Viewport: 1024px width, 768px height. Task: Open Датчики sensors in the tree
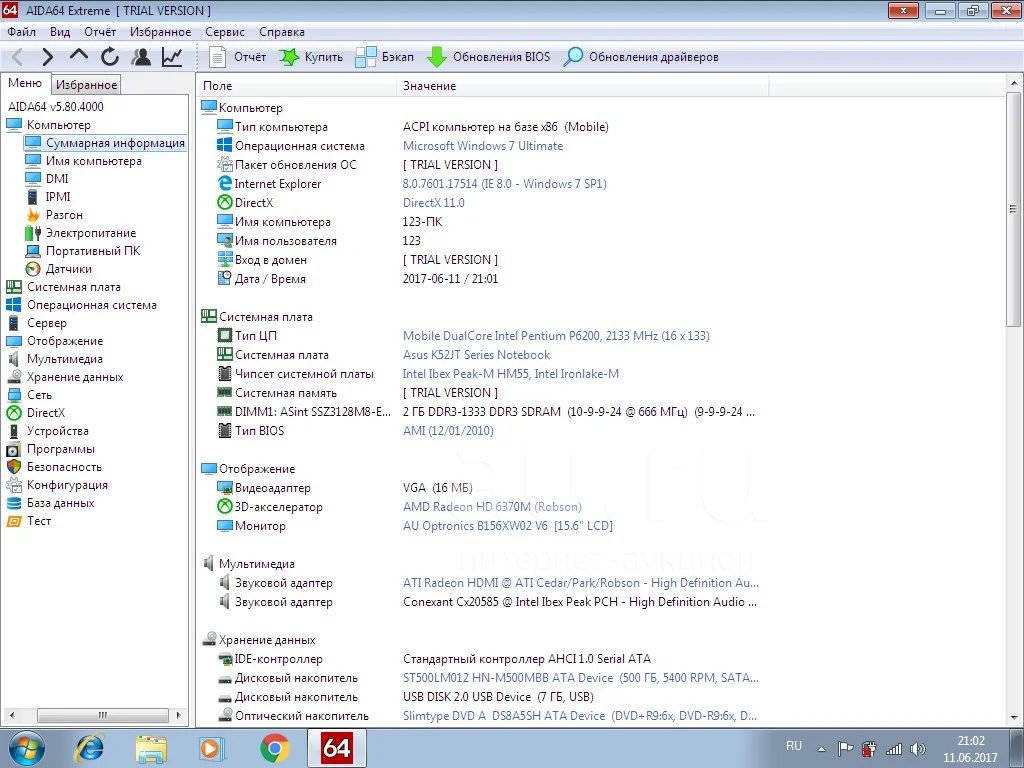[x=69, y=269]
